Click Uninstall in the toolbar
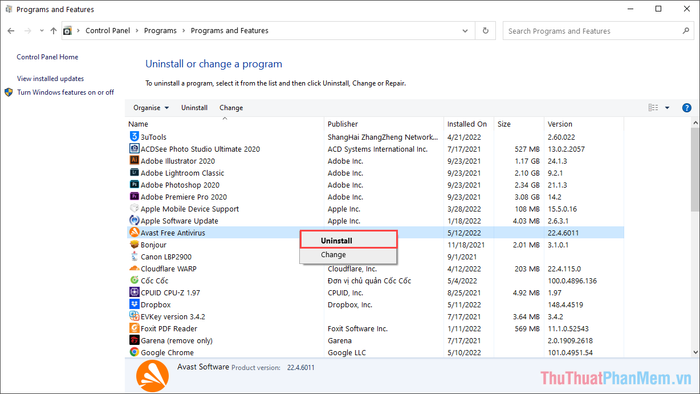 point(194,108)
